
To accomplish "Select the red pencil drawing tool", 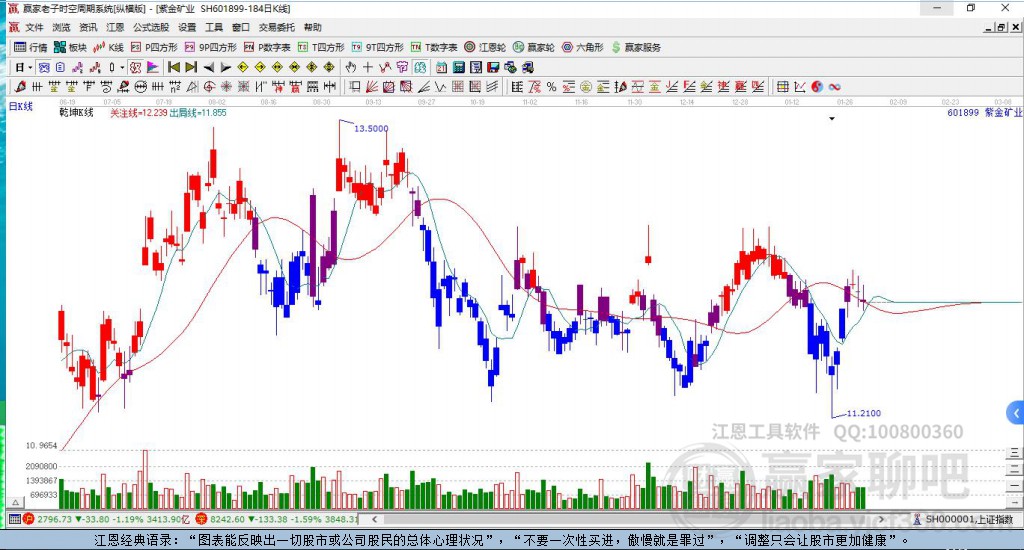I will [20, 87].
